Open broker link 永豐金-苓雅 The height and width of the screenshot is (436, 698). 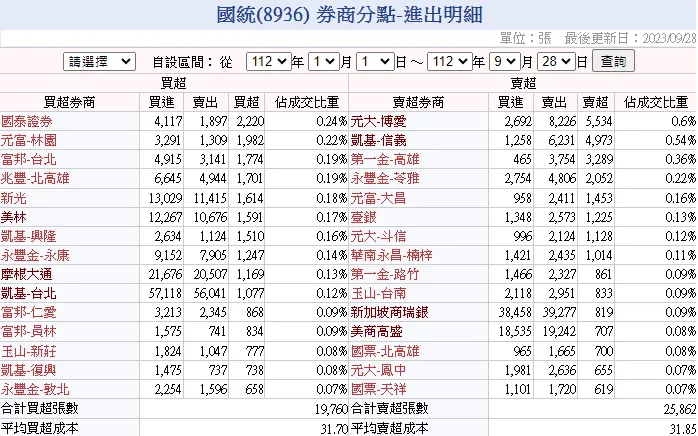click(385, 179)
